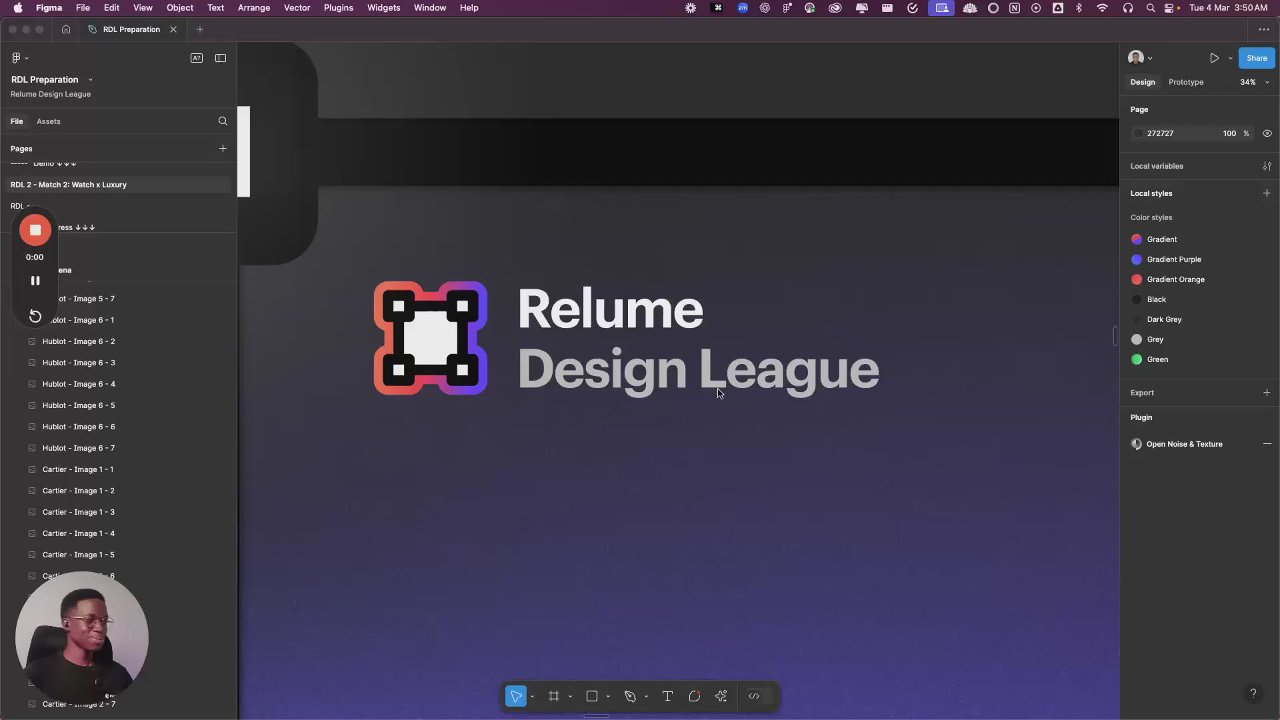Select the Text tool
Image resolution: width=1280 pixels, height=720 pixels.
tap(667, 696)
